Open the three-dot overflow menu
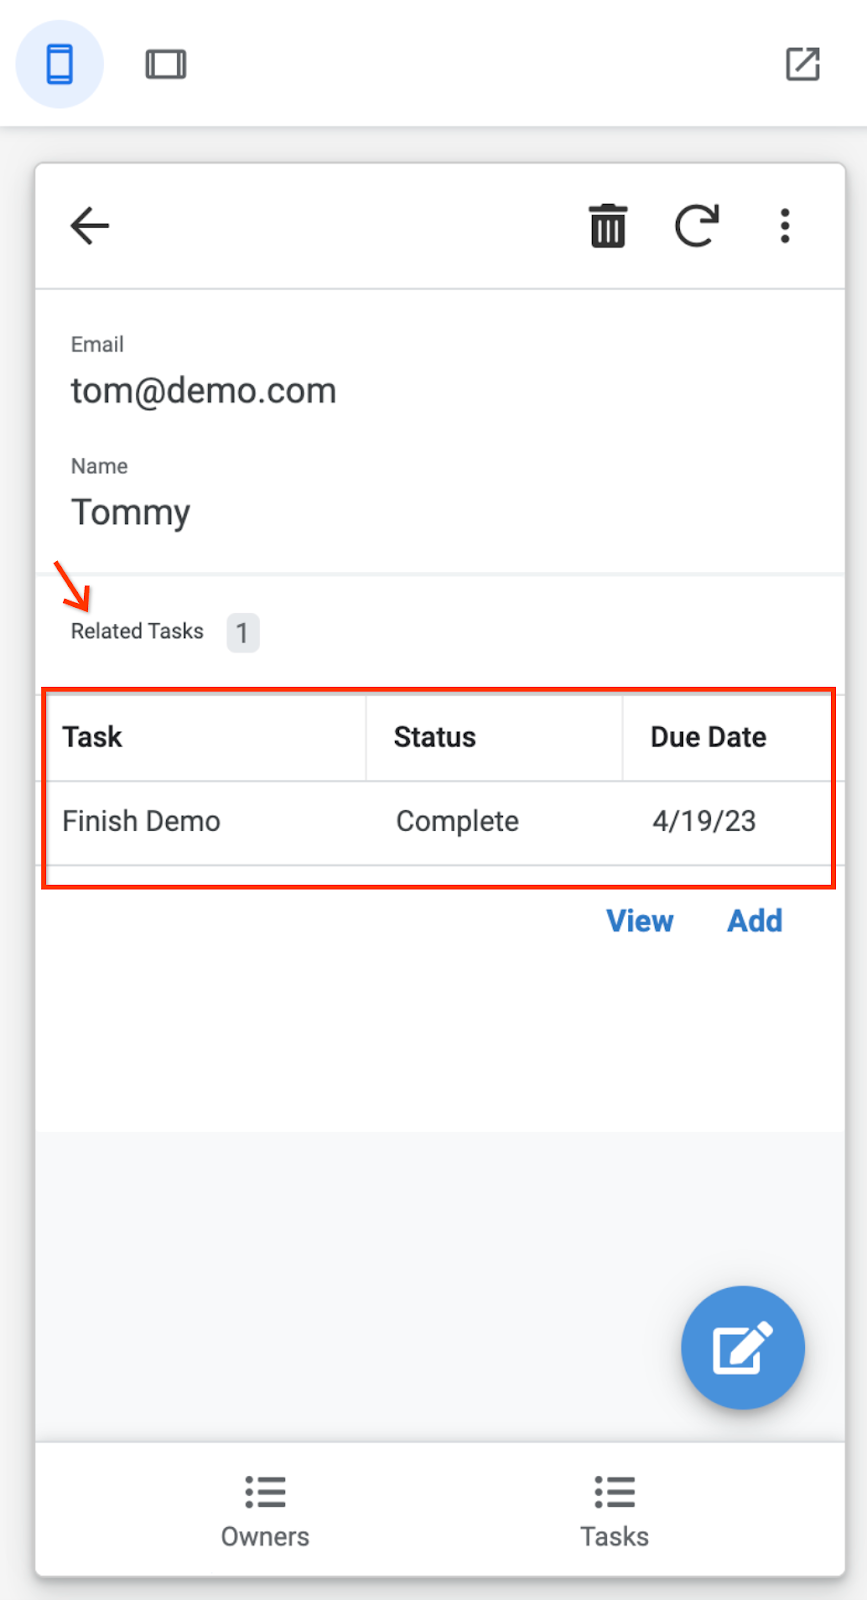The height and width of the screenshot is (1600, 867). (785, 226)
